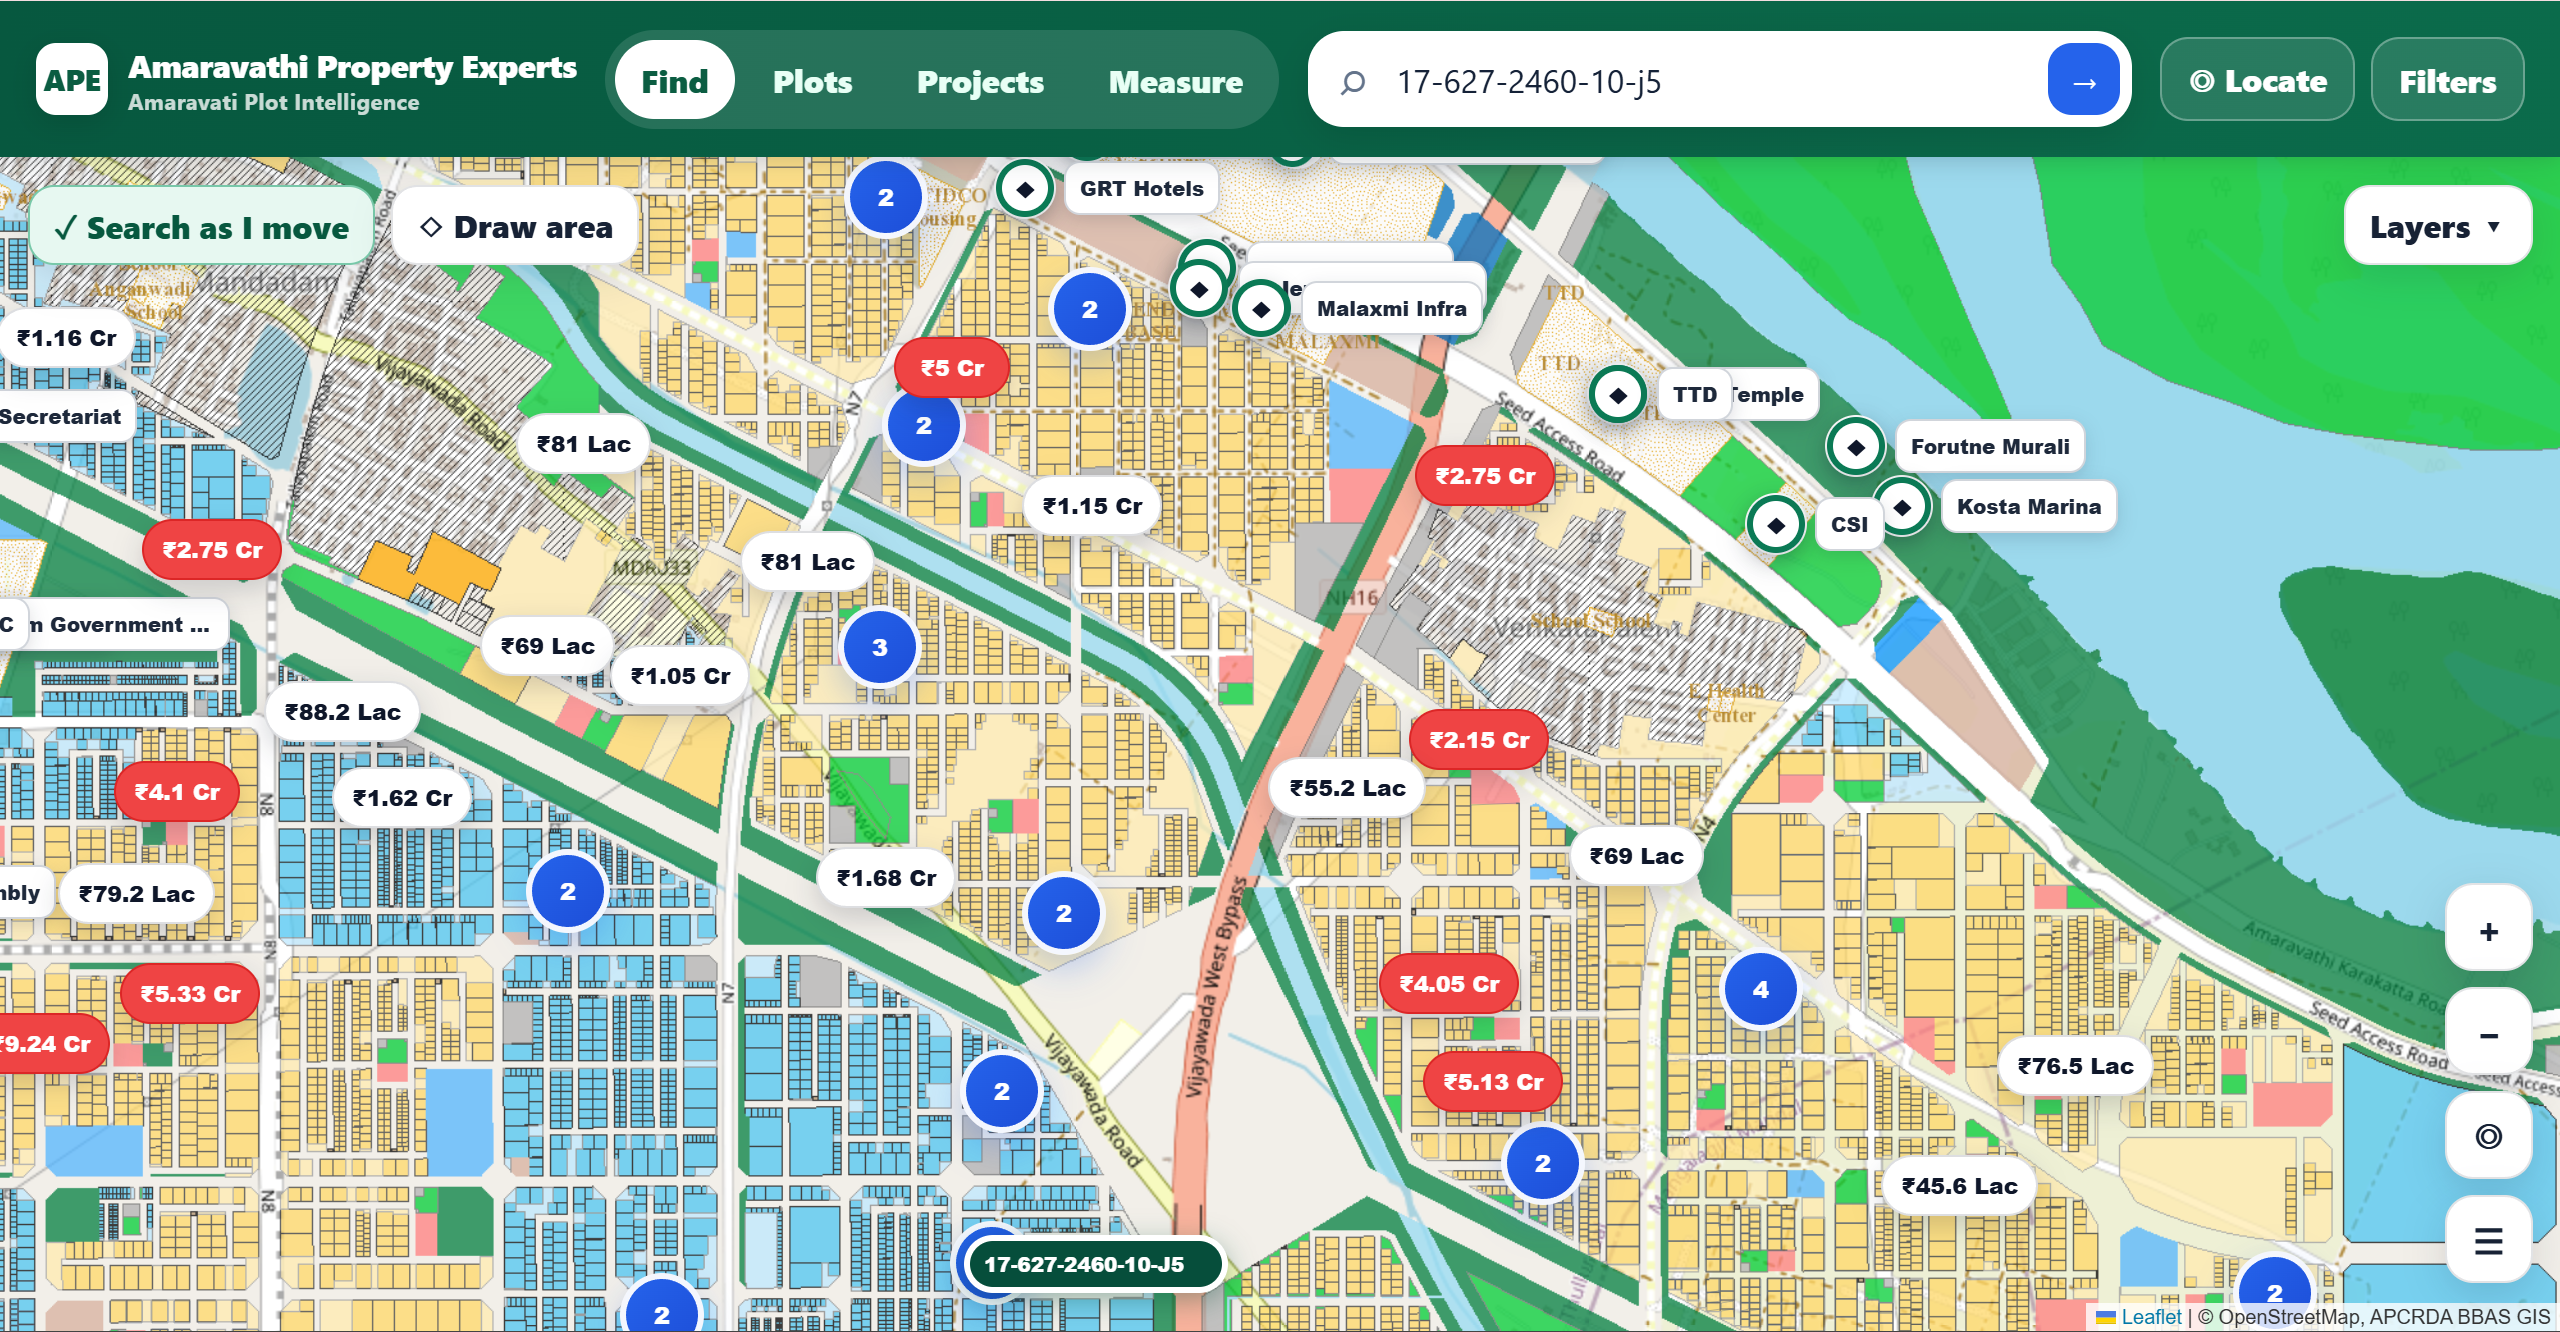Click the ₹76.5 Lac price label
Viewport: 2560px width, 1332px height.
point(2075,1066)
